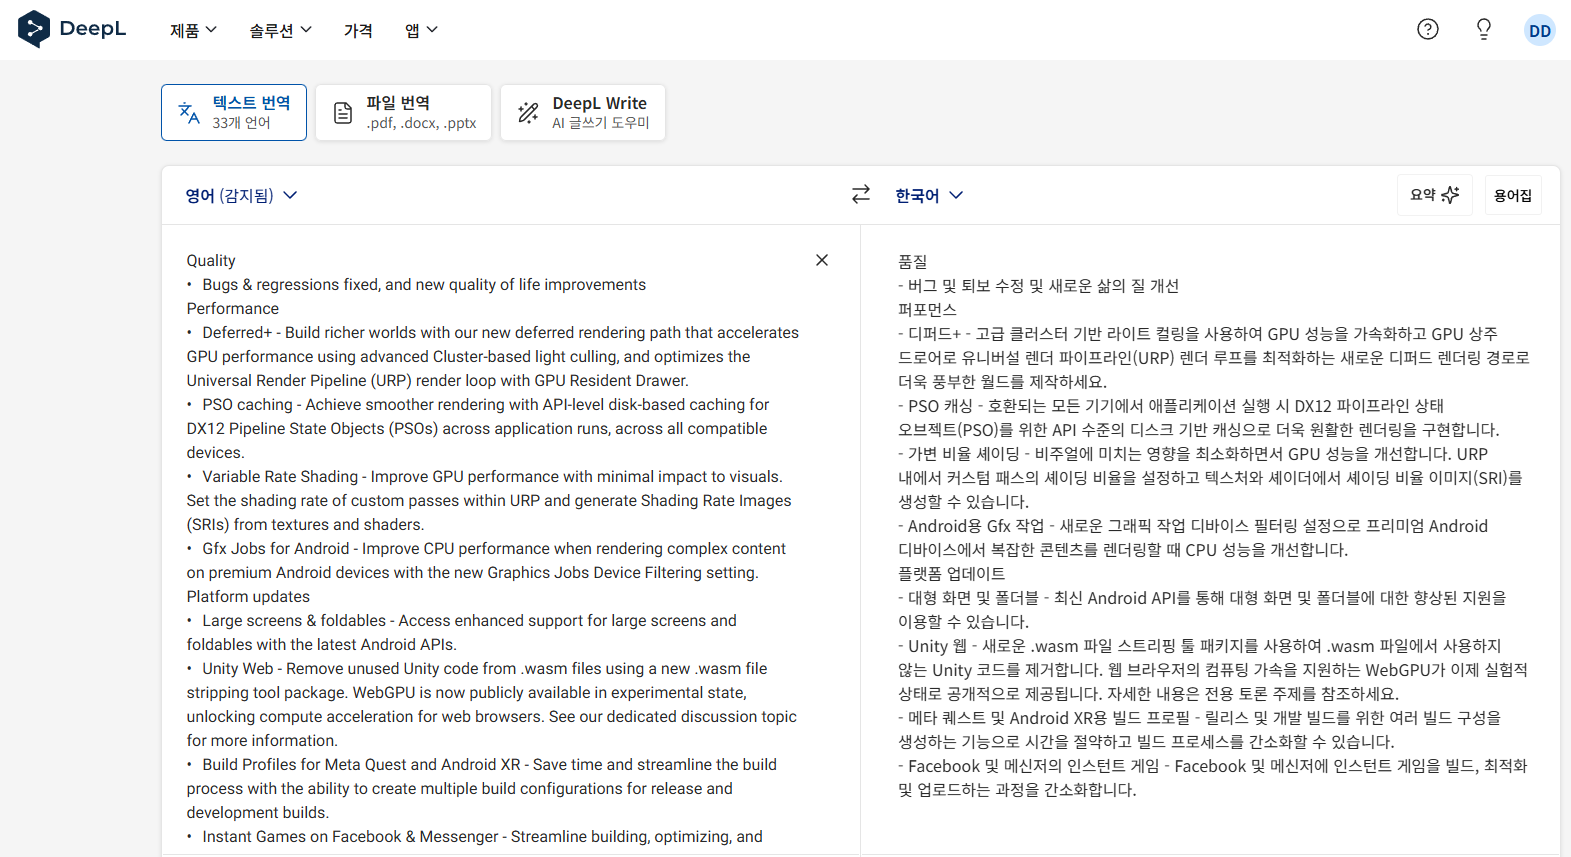Switch to the 파일 번역 tab
The width and height of the screenshot is (1571, 857).
coord(403,112)
